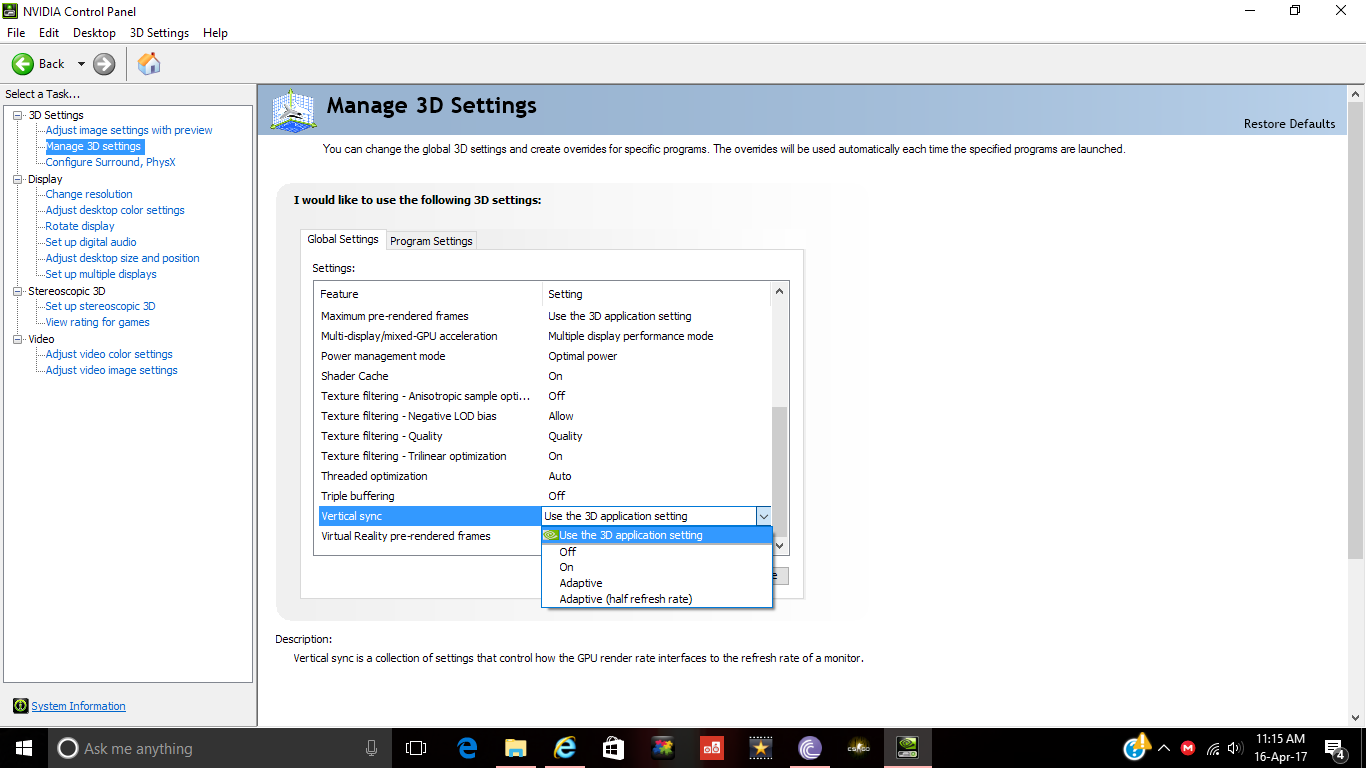Click the settings list scrollbar up arrow
Image resolution: width=1366 pixels, height=768 pixels.
click(x=780, y=292)
